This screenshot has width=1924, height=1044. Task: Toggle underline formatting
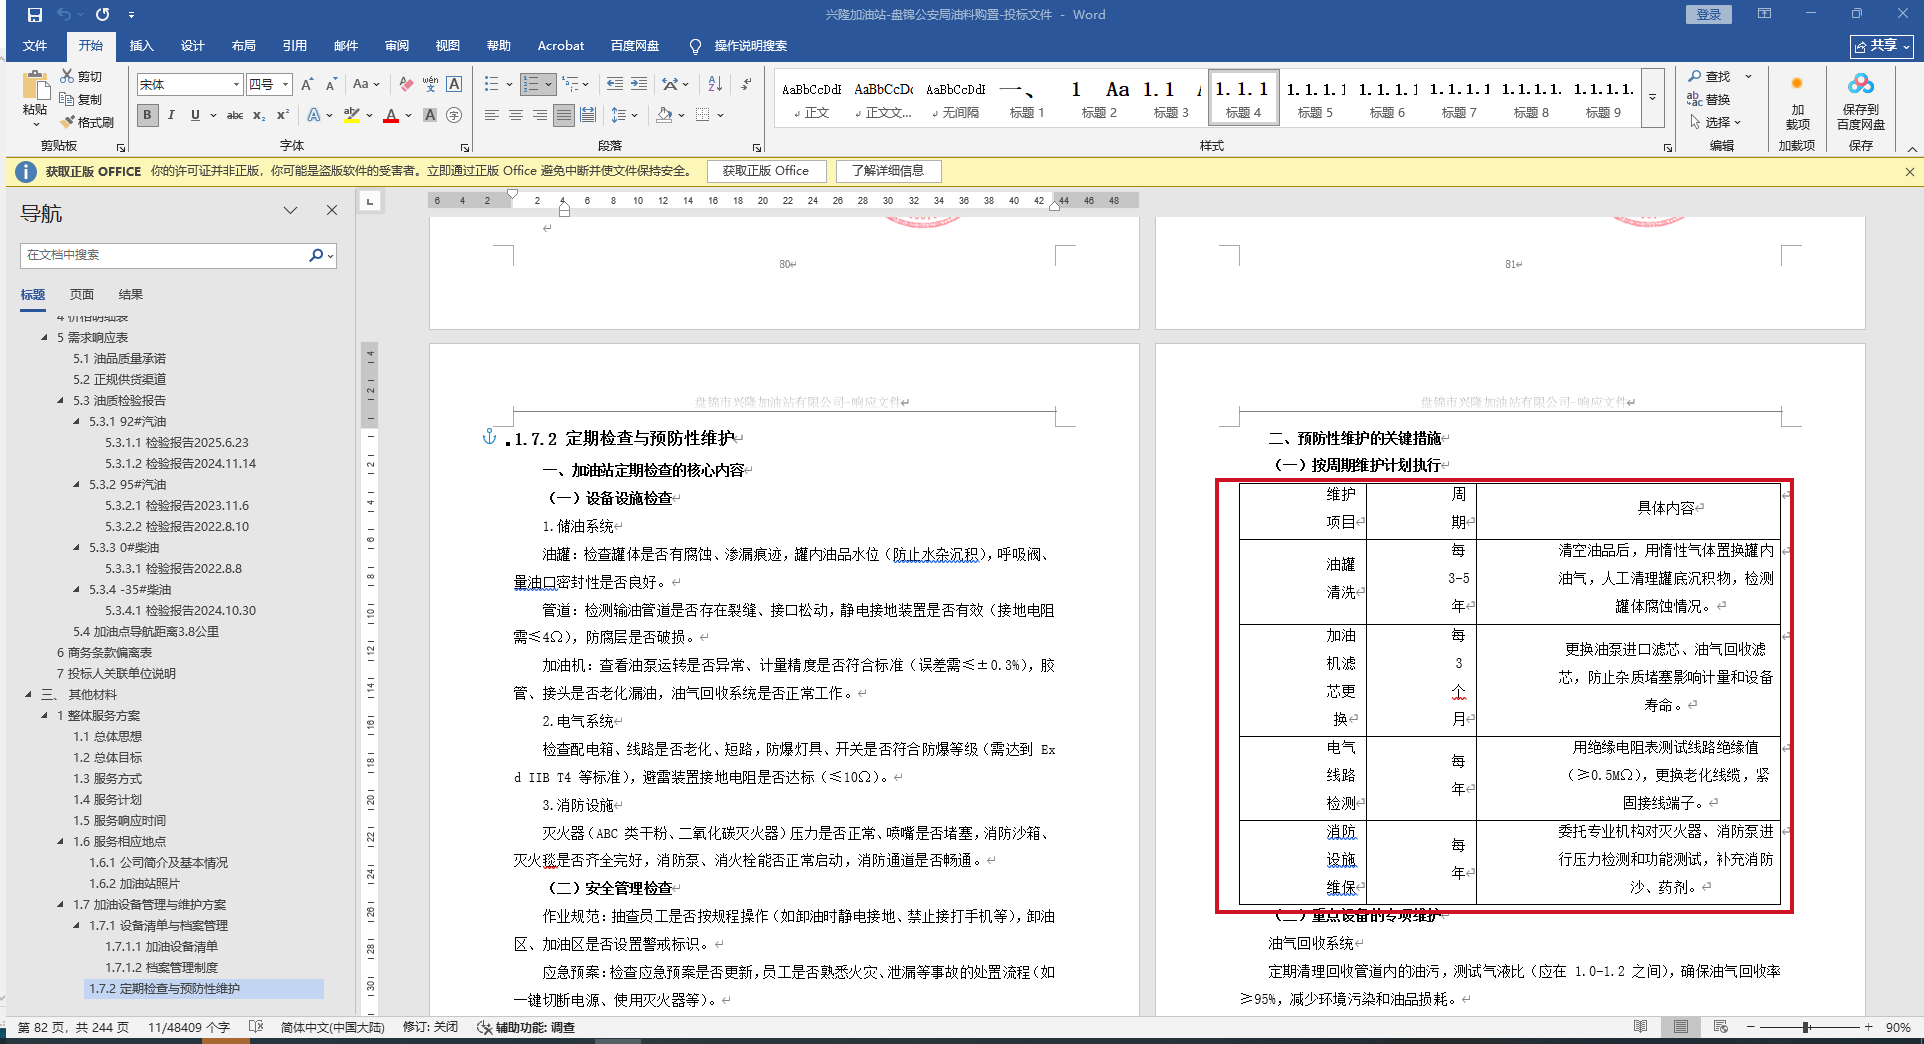click(x=195, y=115)
